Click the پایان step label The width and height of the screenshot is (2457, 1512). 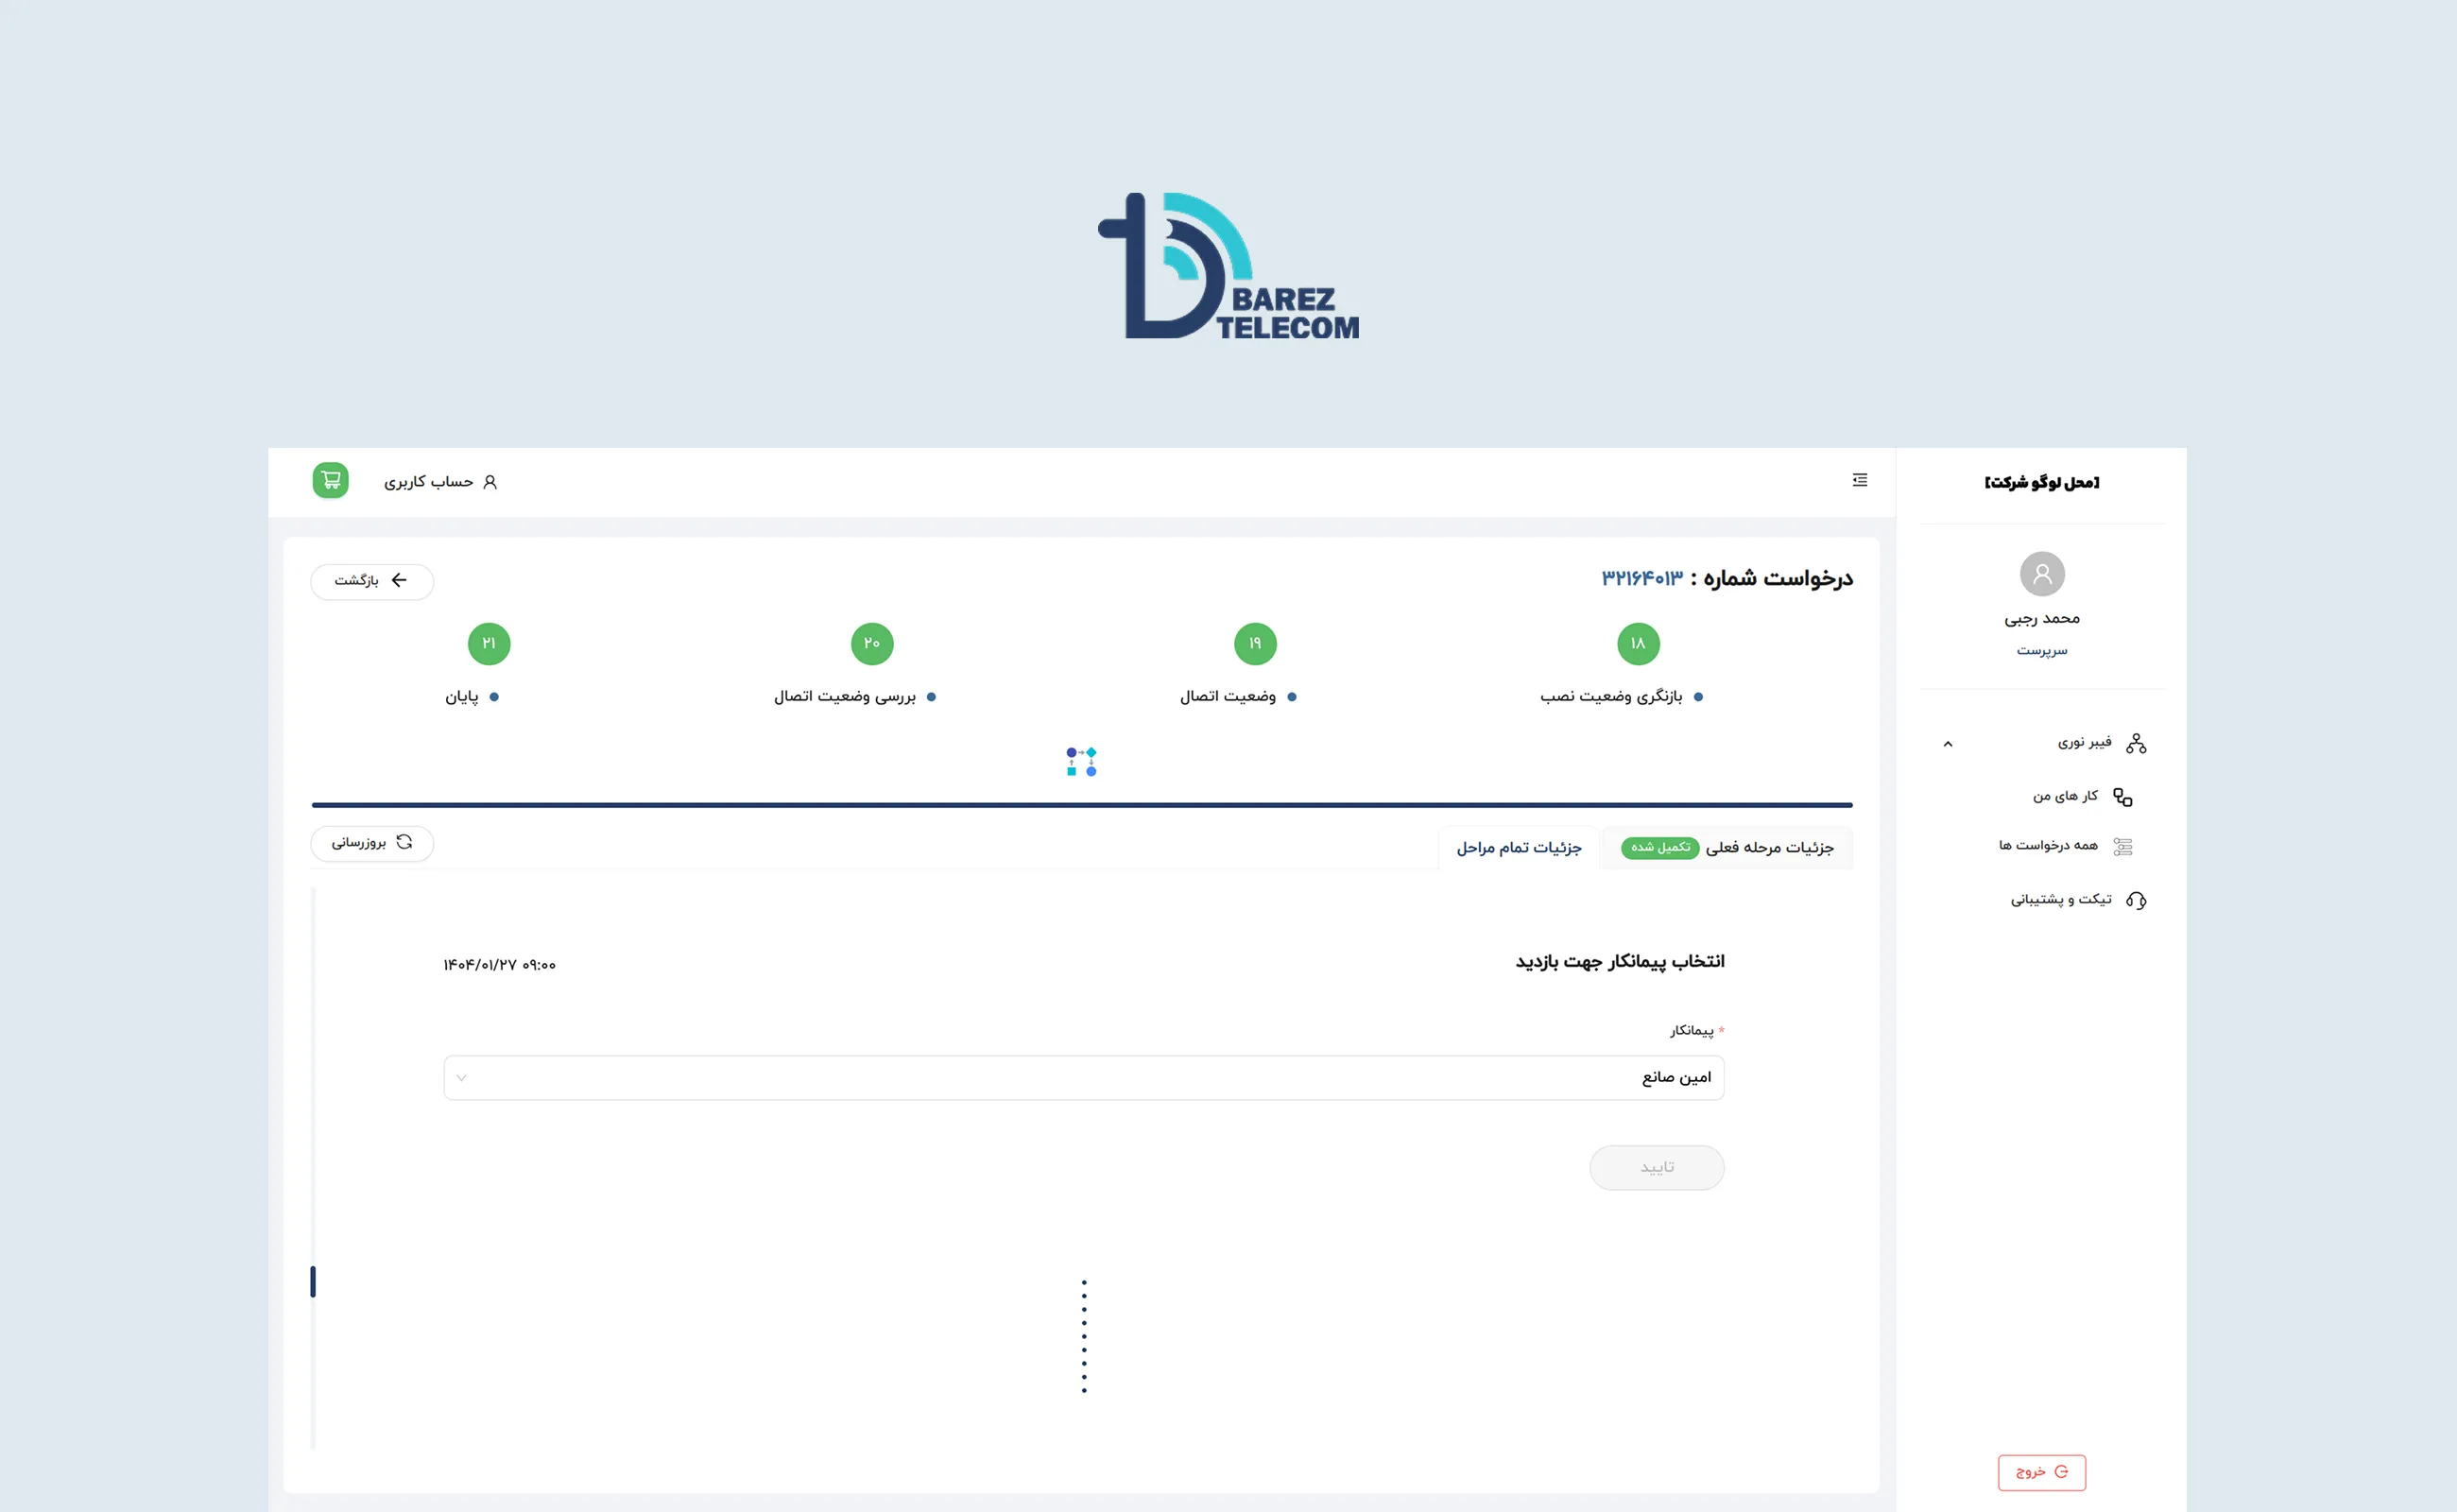pos(462,697)
